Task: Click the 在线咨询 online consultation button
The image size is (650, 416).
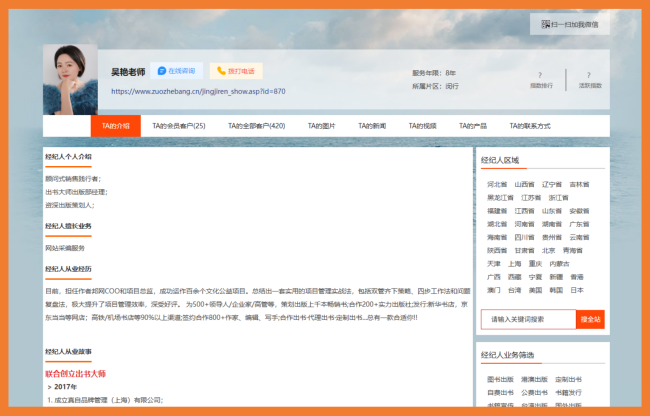Action: (180, 71)
